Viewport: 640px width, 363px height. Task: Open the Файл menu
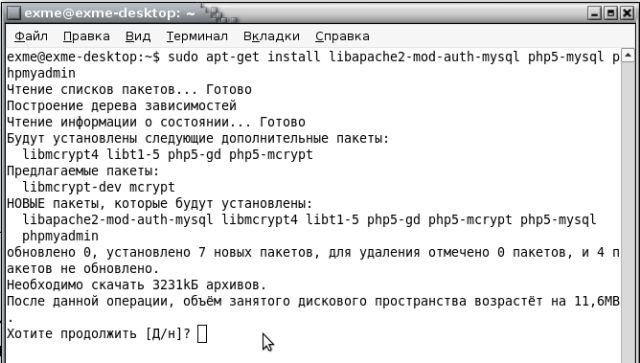click(31, 36)
